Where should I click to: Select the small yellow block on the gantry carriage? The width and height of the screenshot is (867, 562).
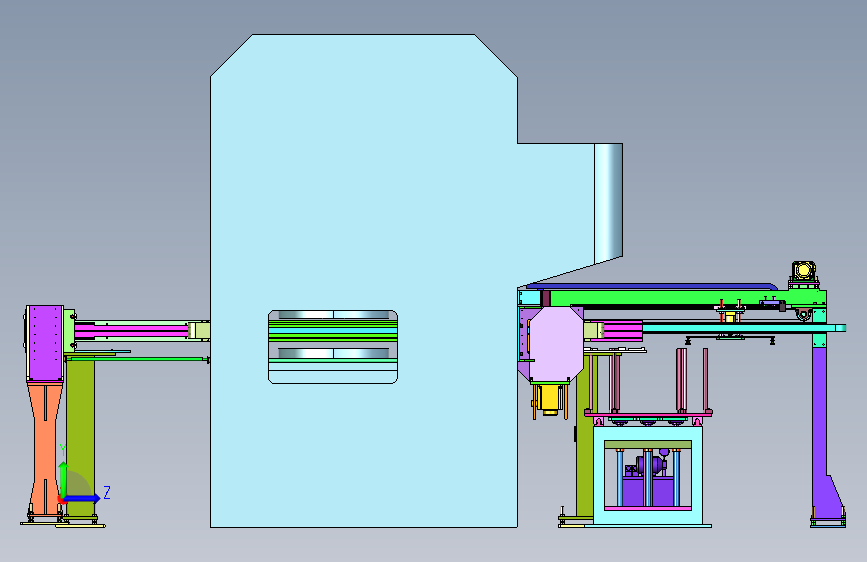pos(730,317)
